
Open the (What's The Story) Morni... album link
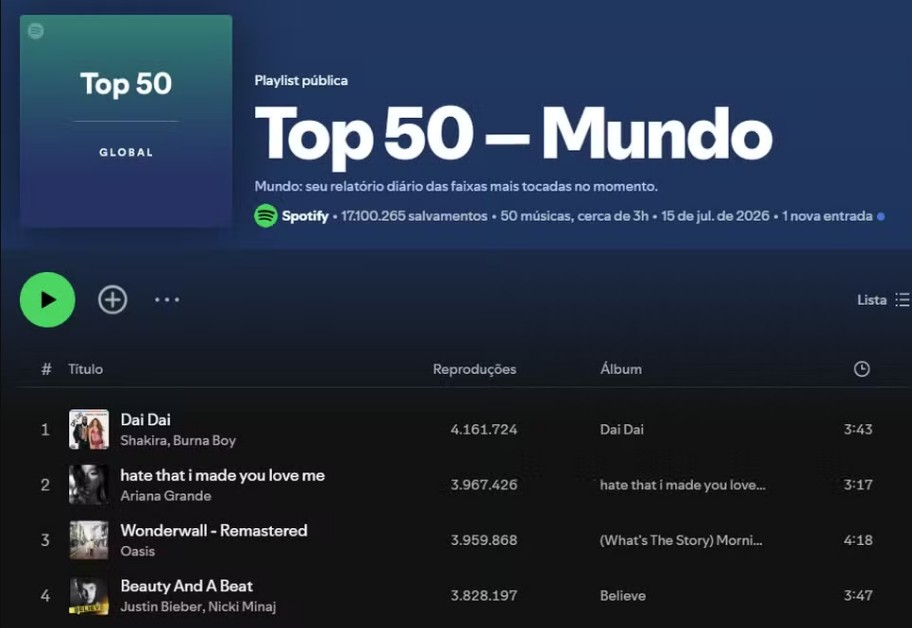click(681, 540)
